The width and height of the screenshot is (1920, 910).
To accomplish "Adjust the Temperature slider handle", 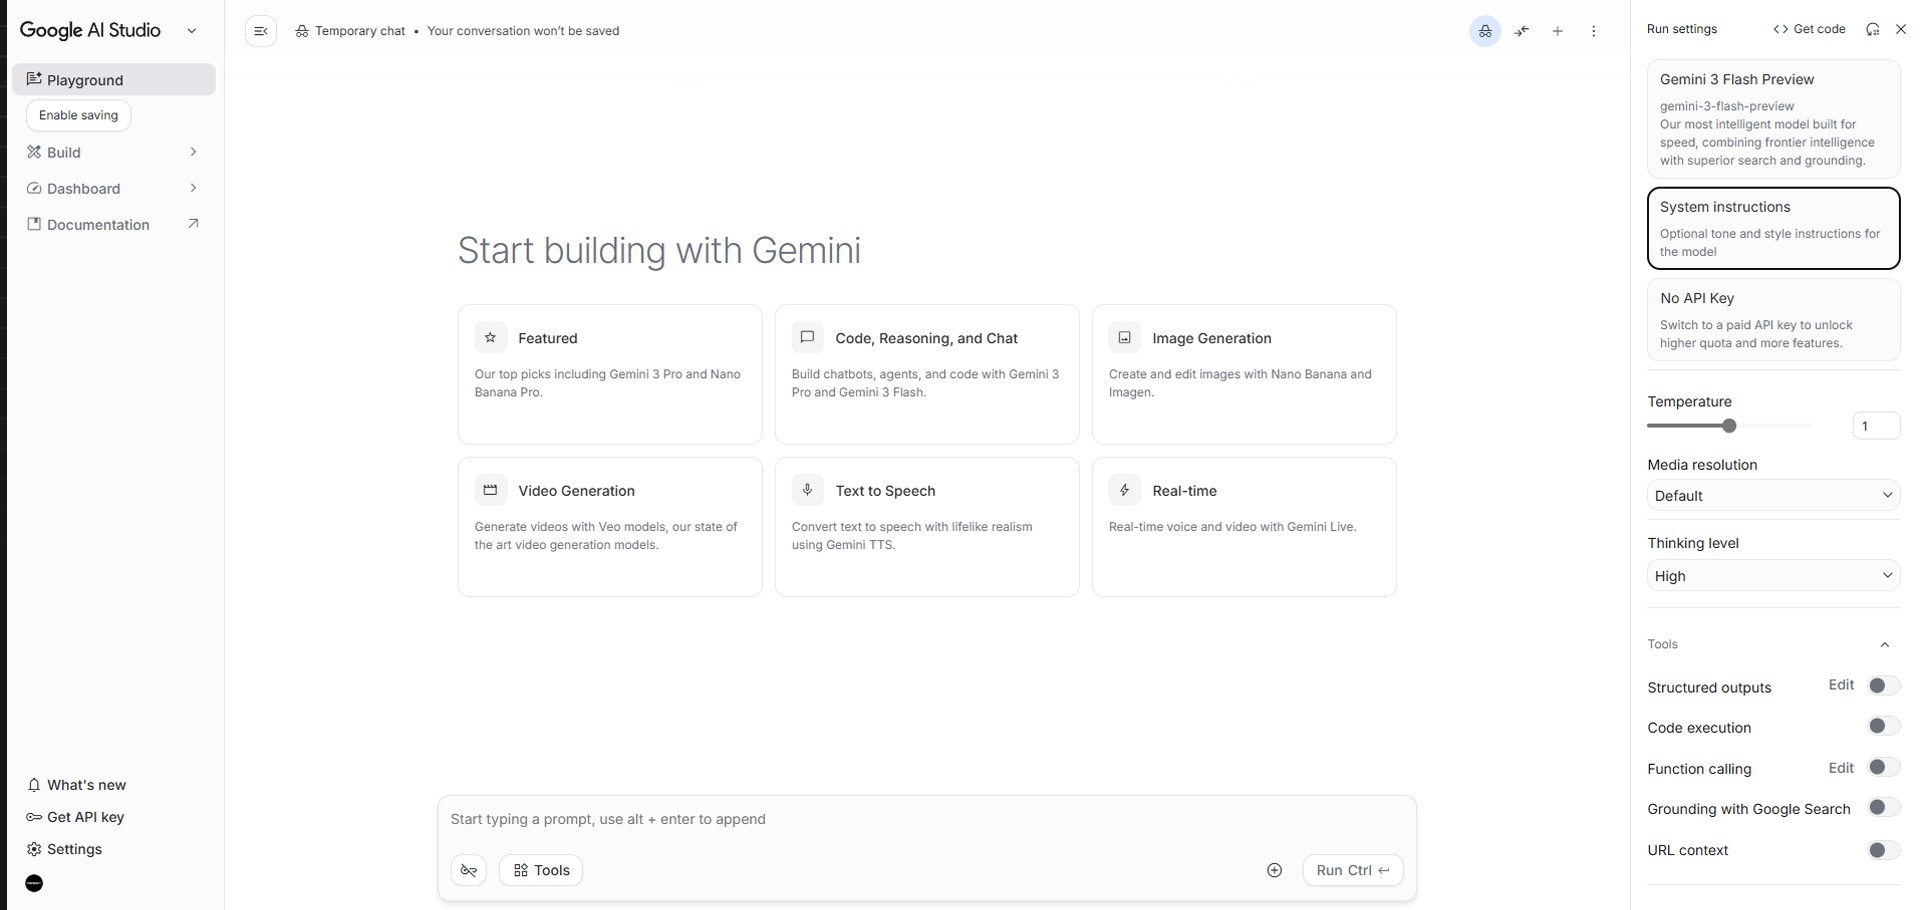I will 1729,426.
